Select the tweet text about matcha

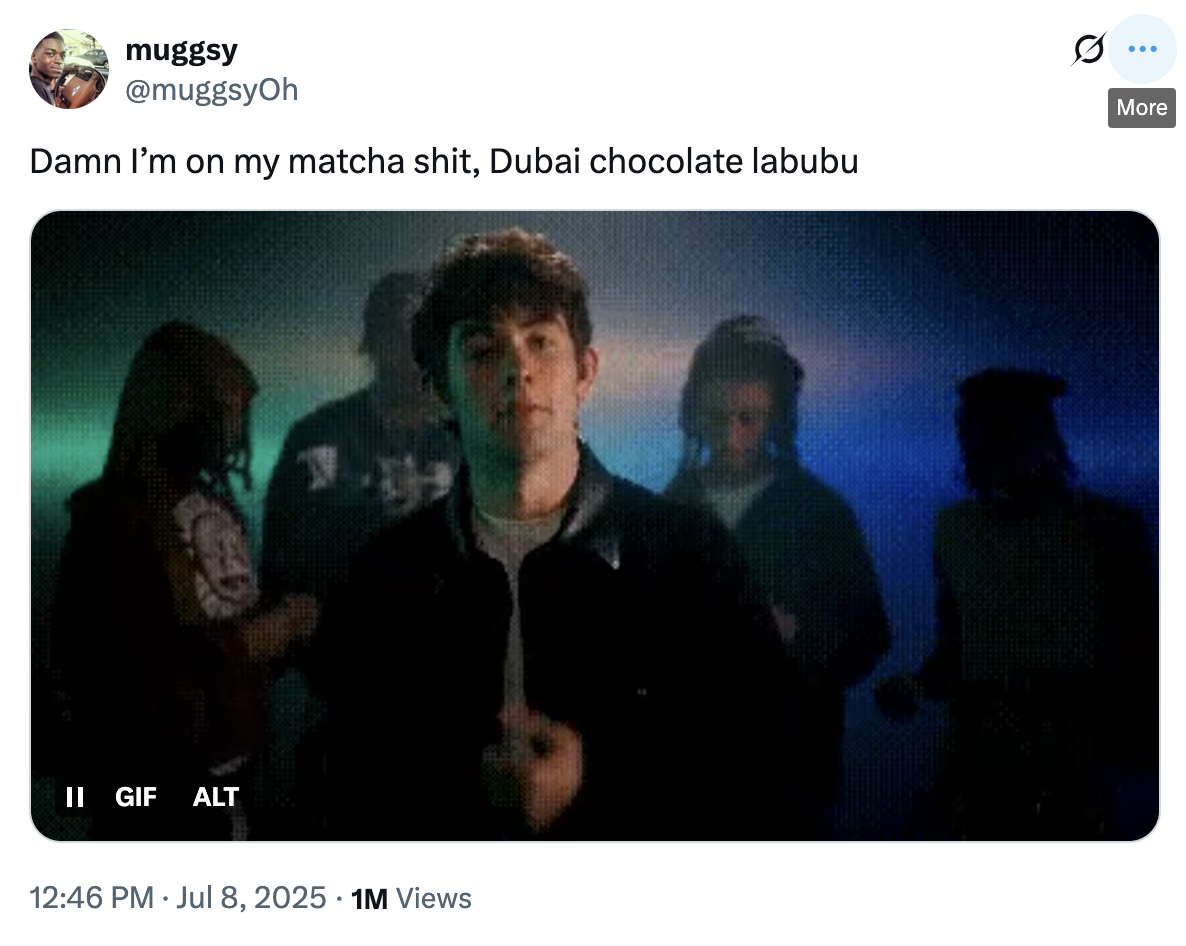point(444,161)
